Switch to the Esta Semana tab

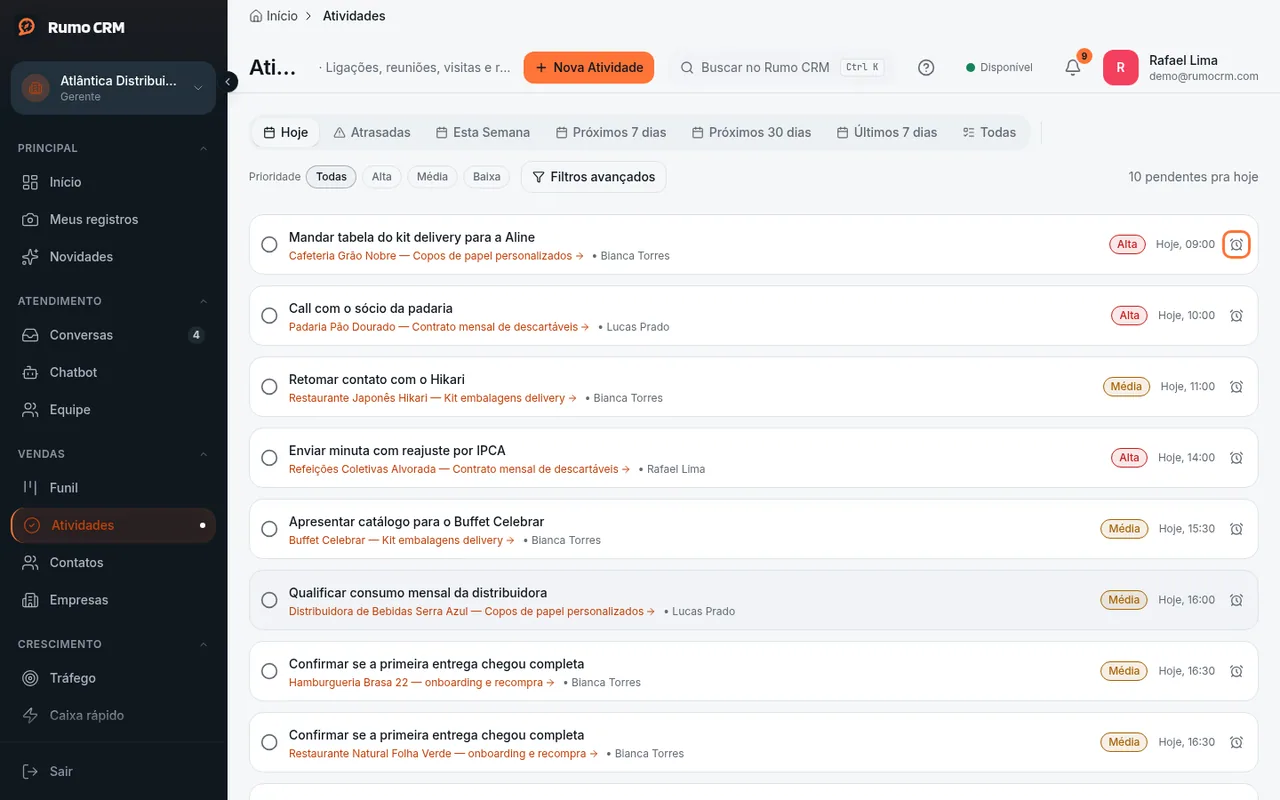click(483, 132)
